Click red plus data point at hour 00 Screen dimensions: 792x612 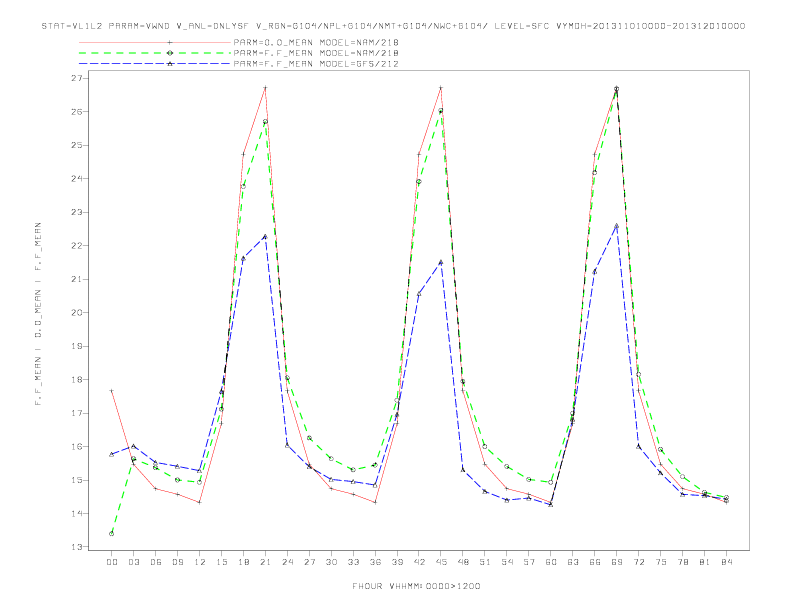[x=112, y=391]
